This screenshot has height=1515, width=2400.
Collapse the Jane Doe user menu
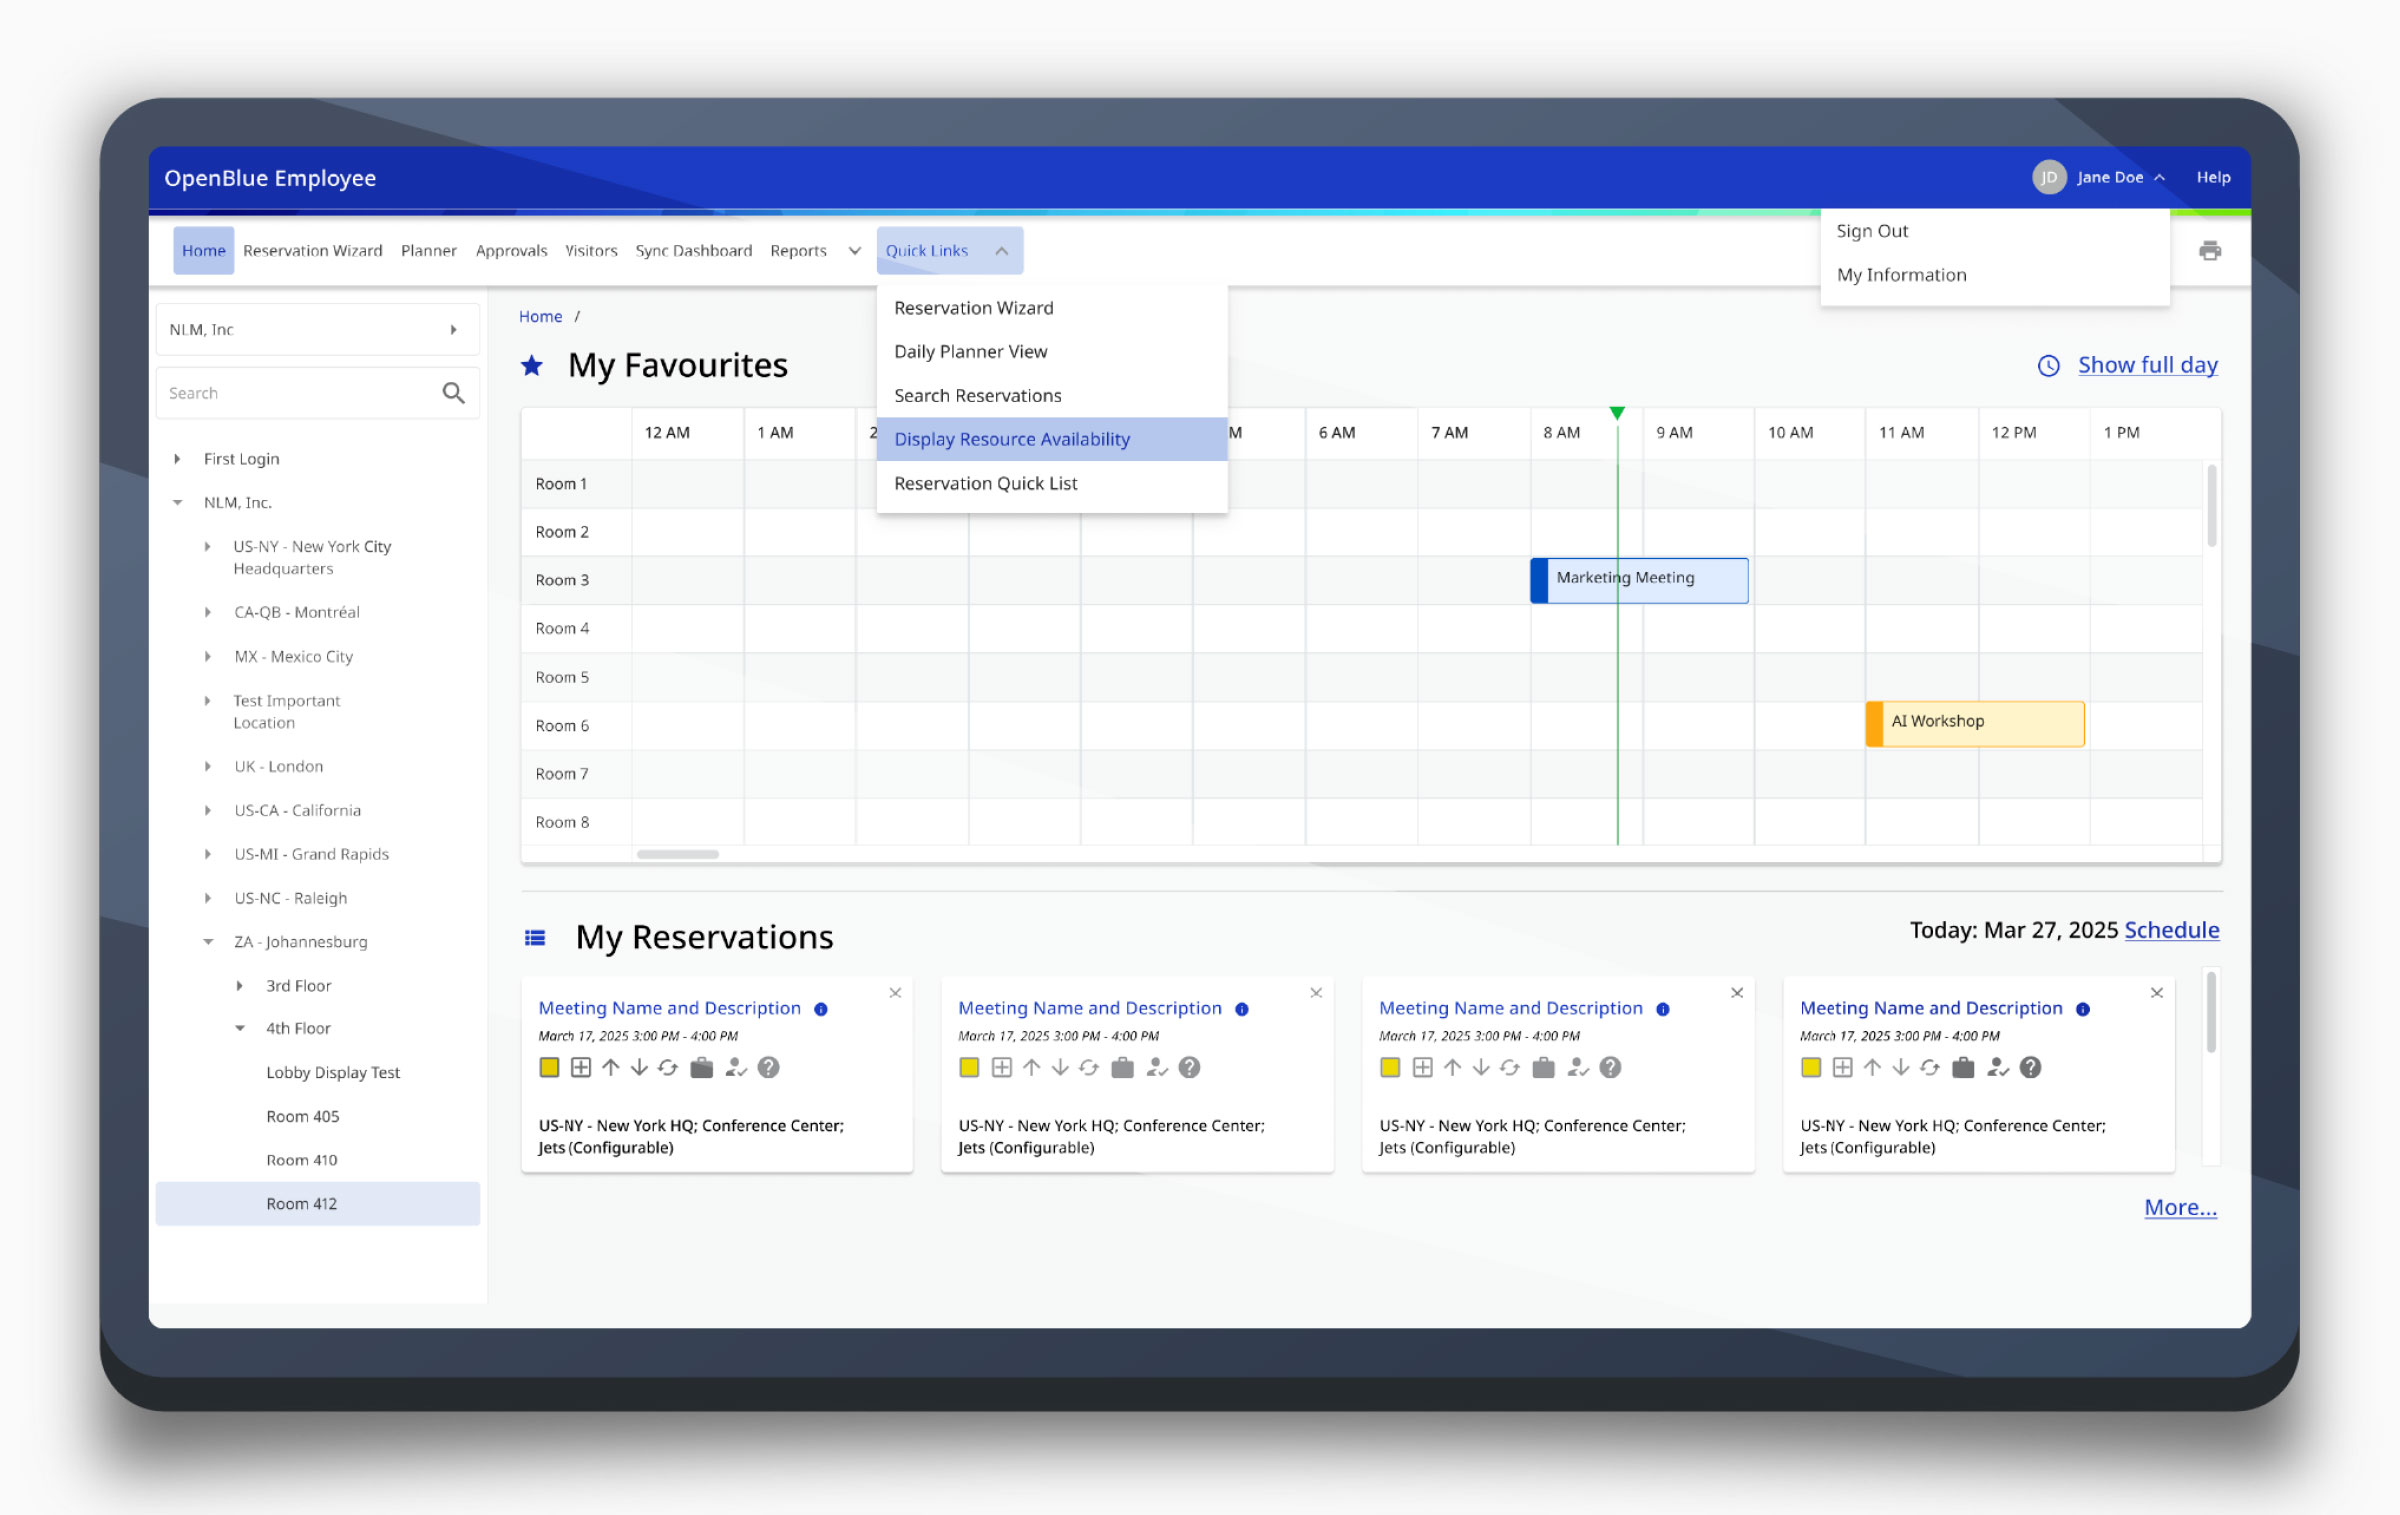tap(2159, 178)
